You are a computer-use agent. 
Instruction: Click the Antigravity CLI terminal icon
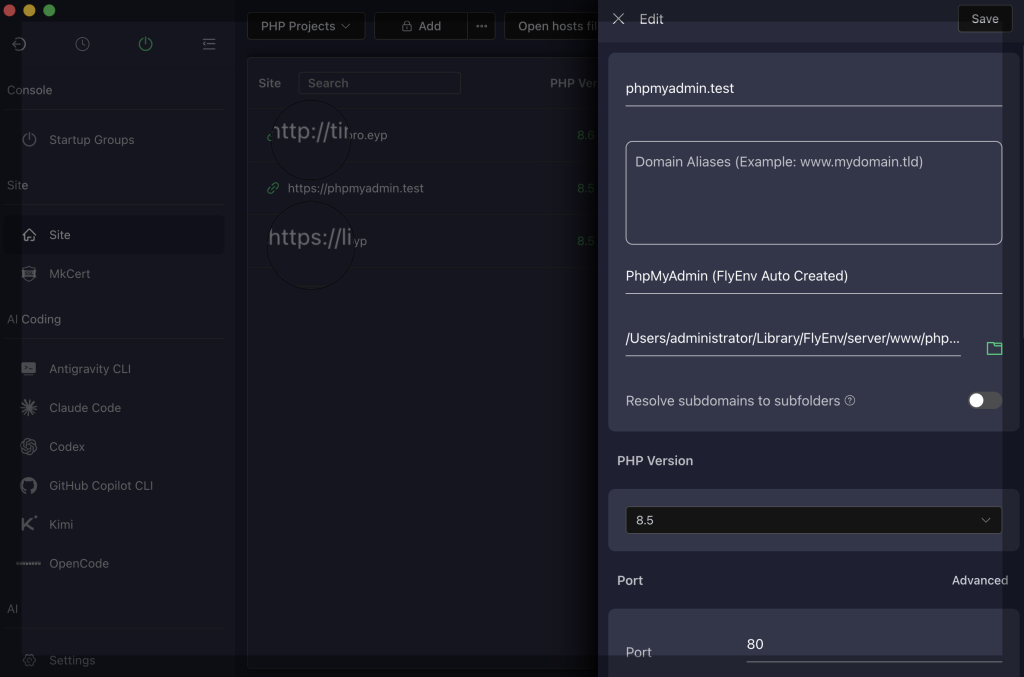point(29,369)
